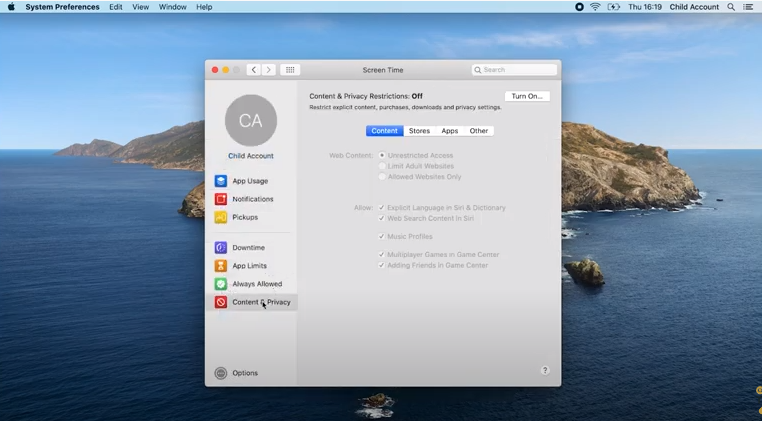Viewport: 762px width, 421px height.
Task: Click the Wi-Fi status icon
Action: pos(595,7)
